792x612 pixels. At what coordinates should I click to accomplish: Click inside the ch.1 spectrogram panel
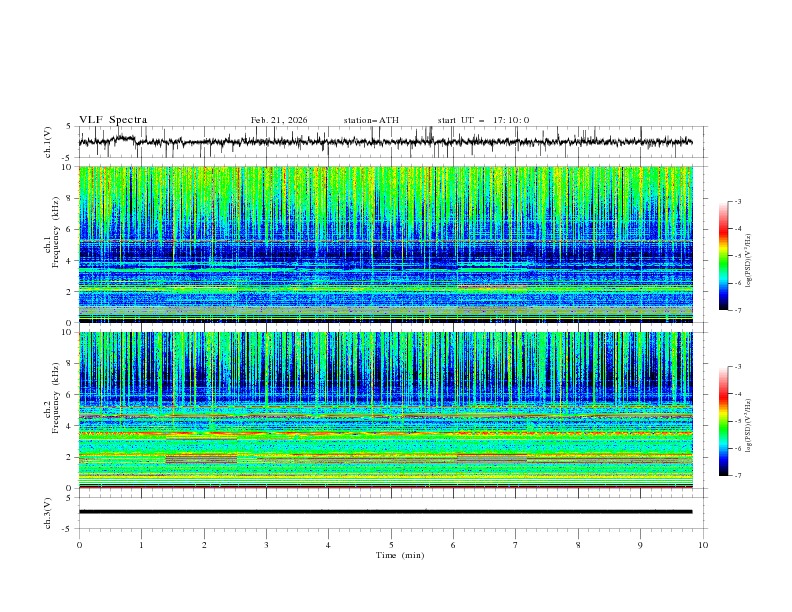click(x=386, y=244)
